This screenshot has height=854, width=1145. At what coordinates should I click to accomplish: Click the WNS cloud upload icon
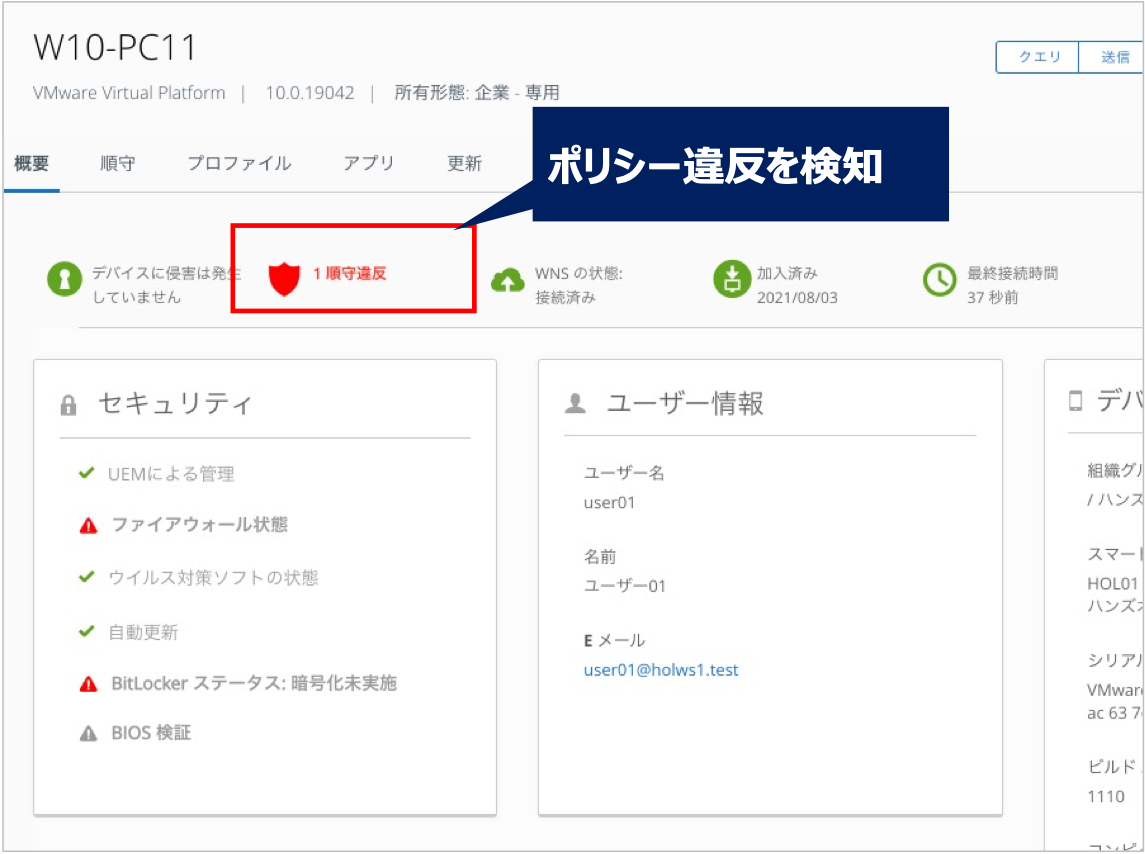coord(508,280)
